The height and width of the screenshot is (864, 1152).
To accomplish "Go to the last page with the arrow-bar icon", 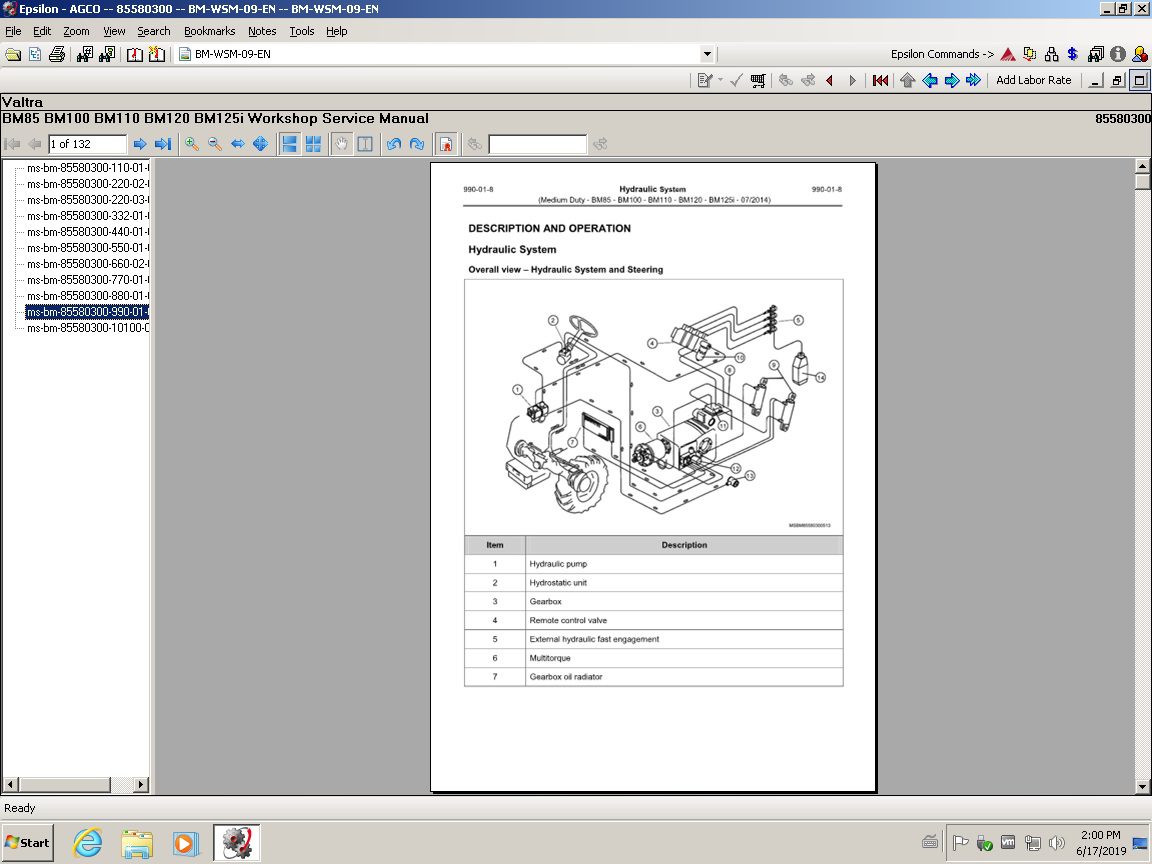I will tap(163, 144).
